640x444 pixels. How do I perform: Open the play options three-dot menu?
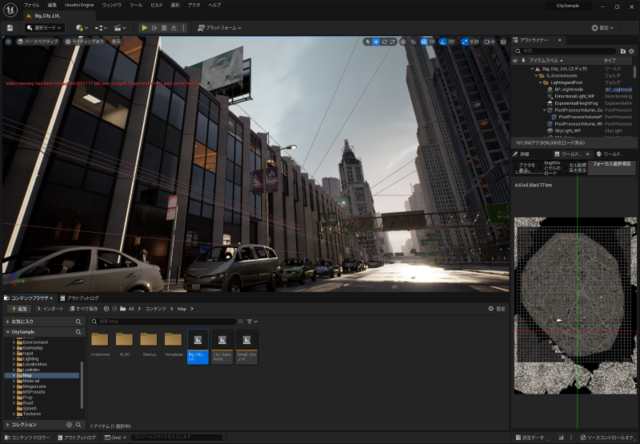point(183,28)
